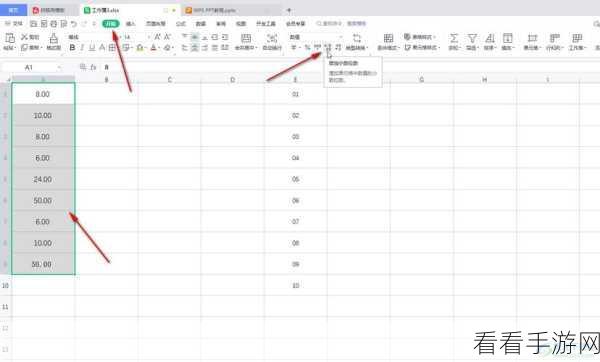Switch to the Insert ribbon tab
This screenshot has height=362, width=600.
pyautogui.click(x=130, y=24)
